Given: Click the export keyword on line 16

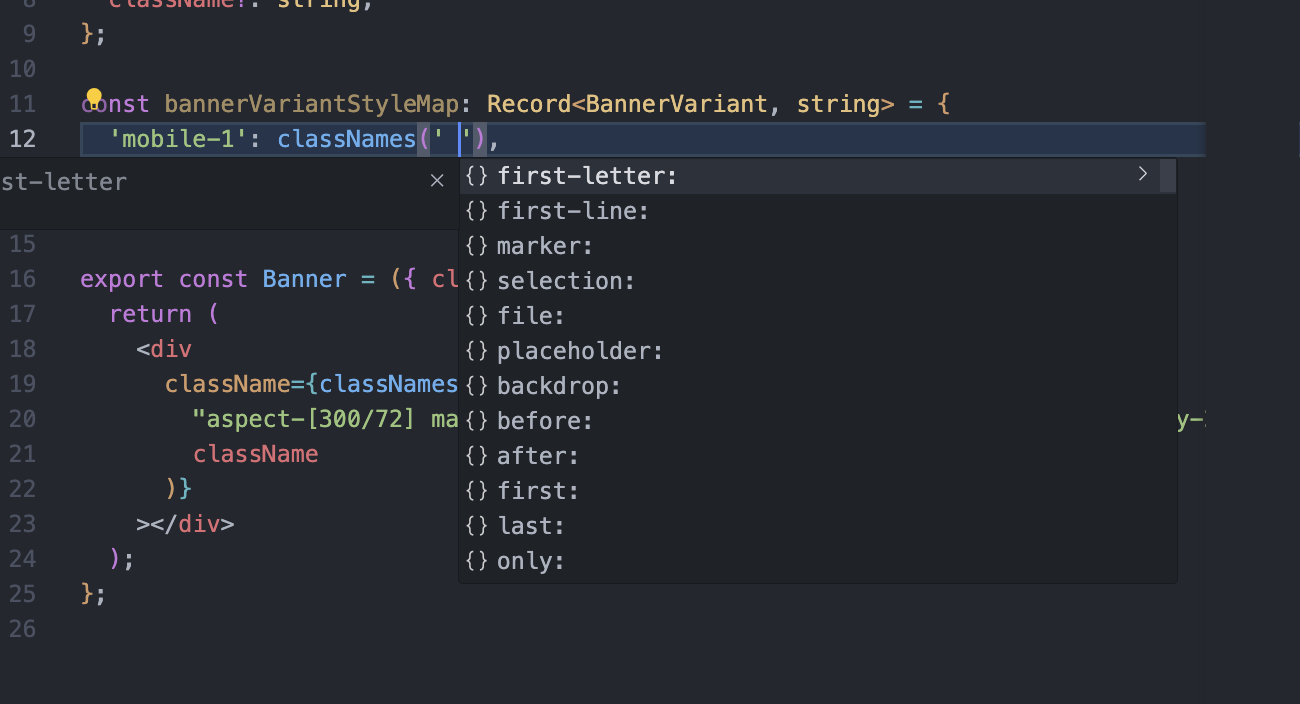Looking at the screenshot, I should click(122, 279).
